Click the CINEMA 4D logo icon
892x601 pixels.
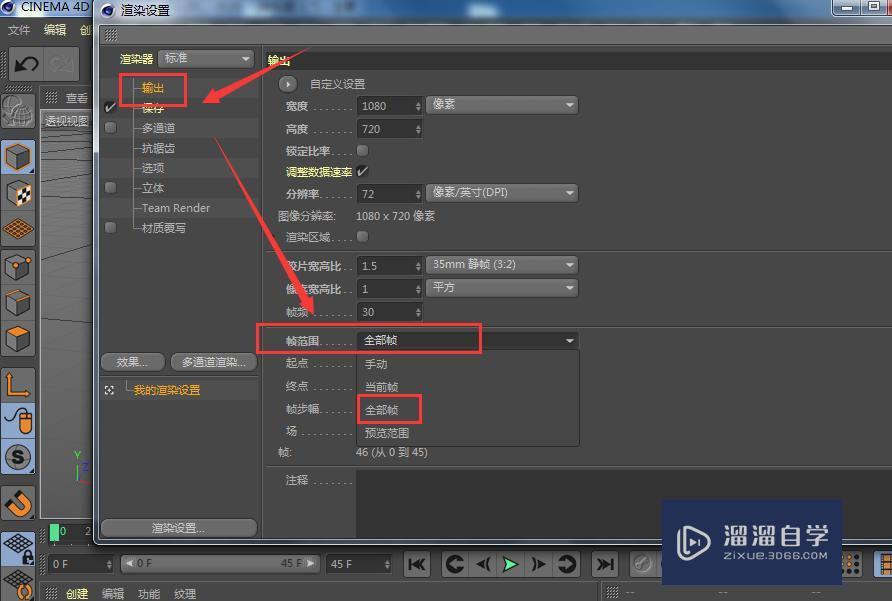[x=10, y=7]
